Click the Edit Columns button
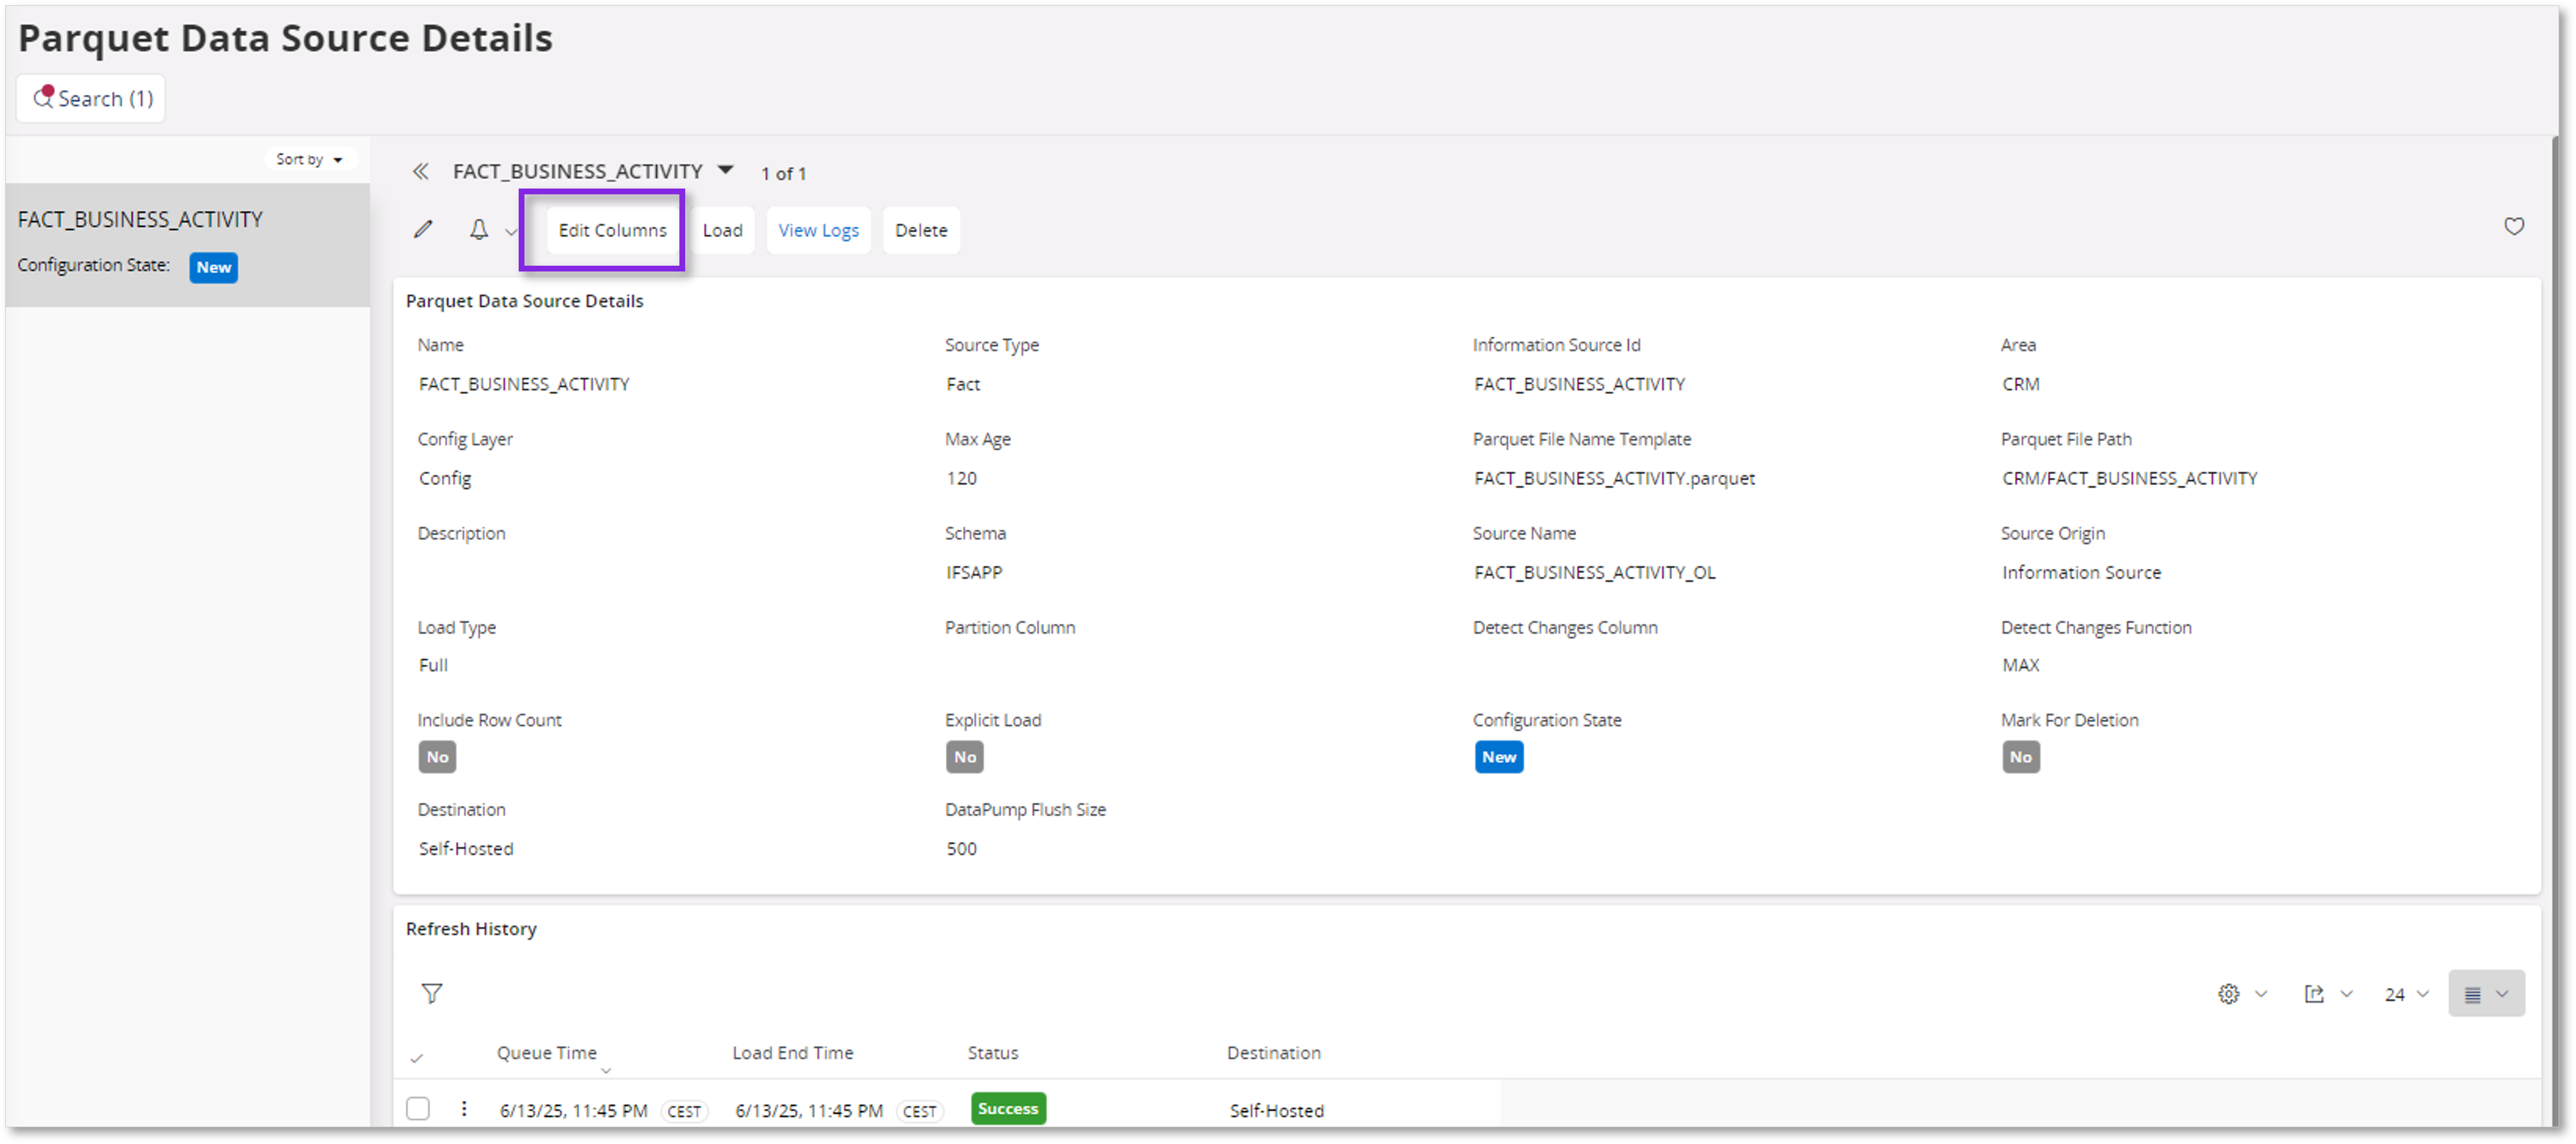This screenshot has width=2576, height=1144. click(612, 229)
